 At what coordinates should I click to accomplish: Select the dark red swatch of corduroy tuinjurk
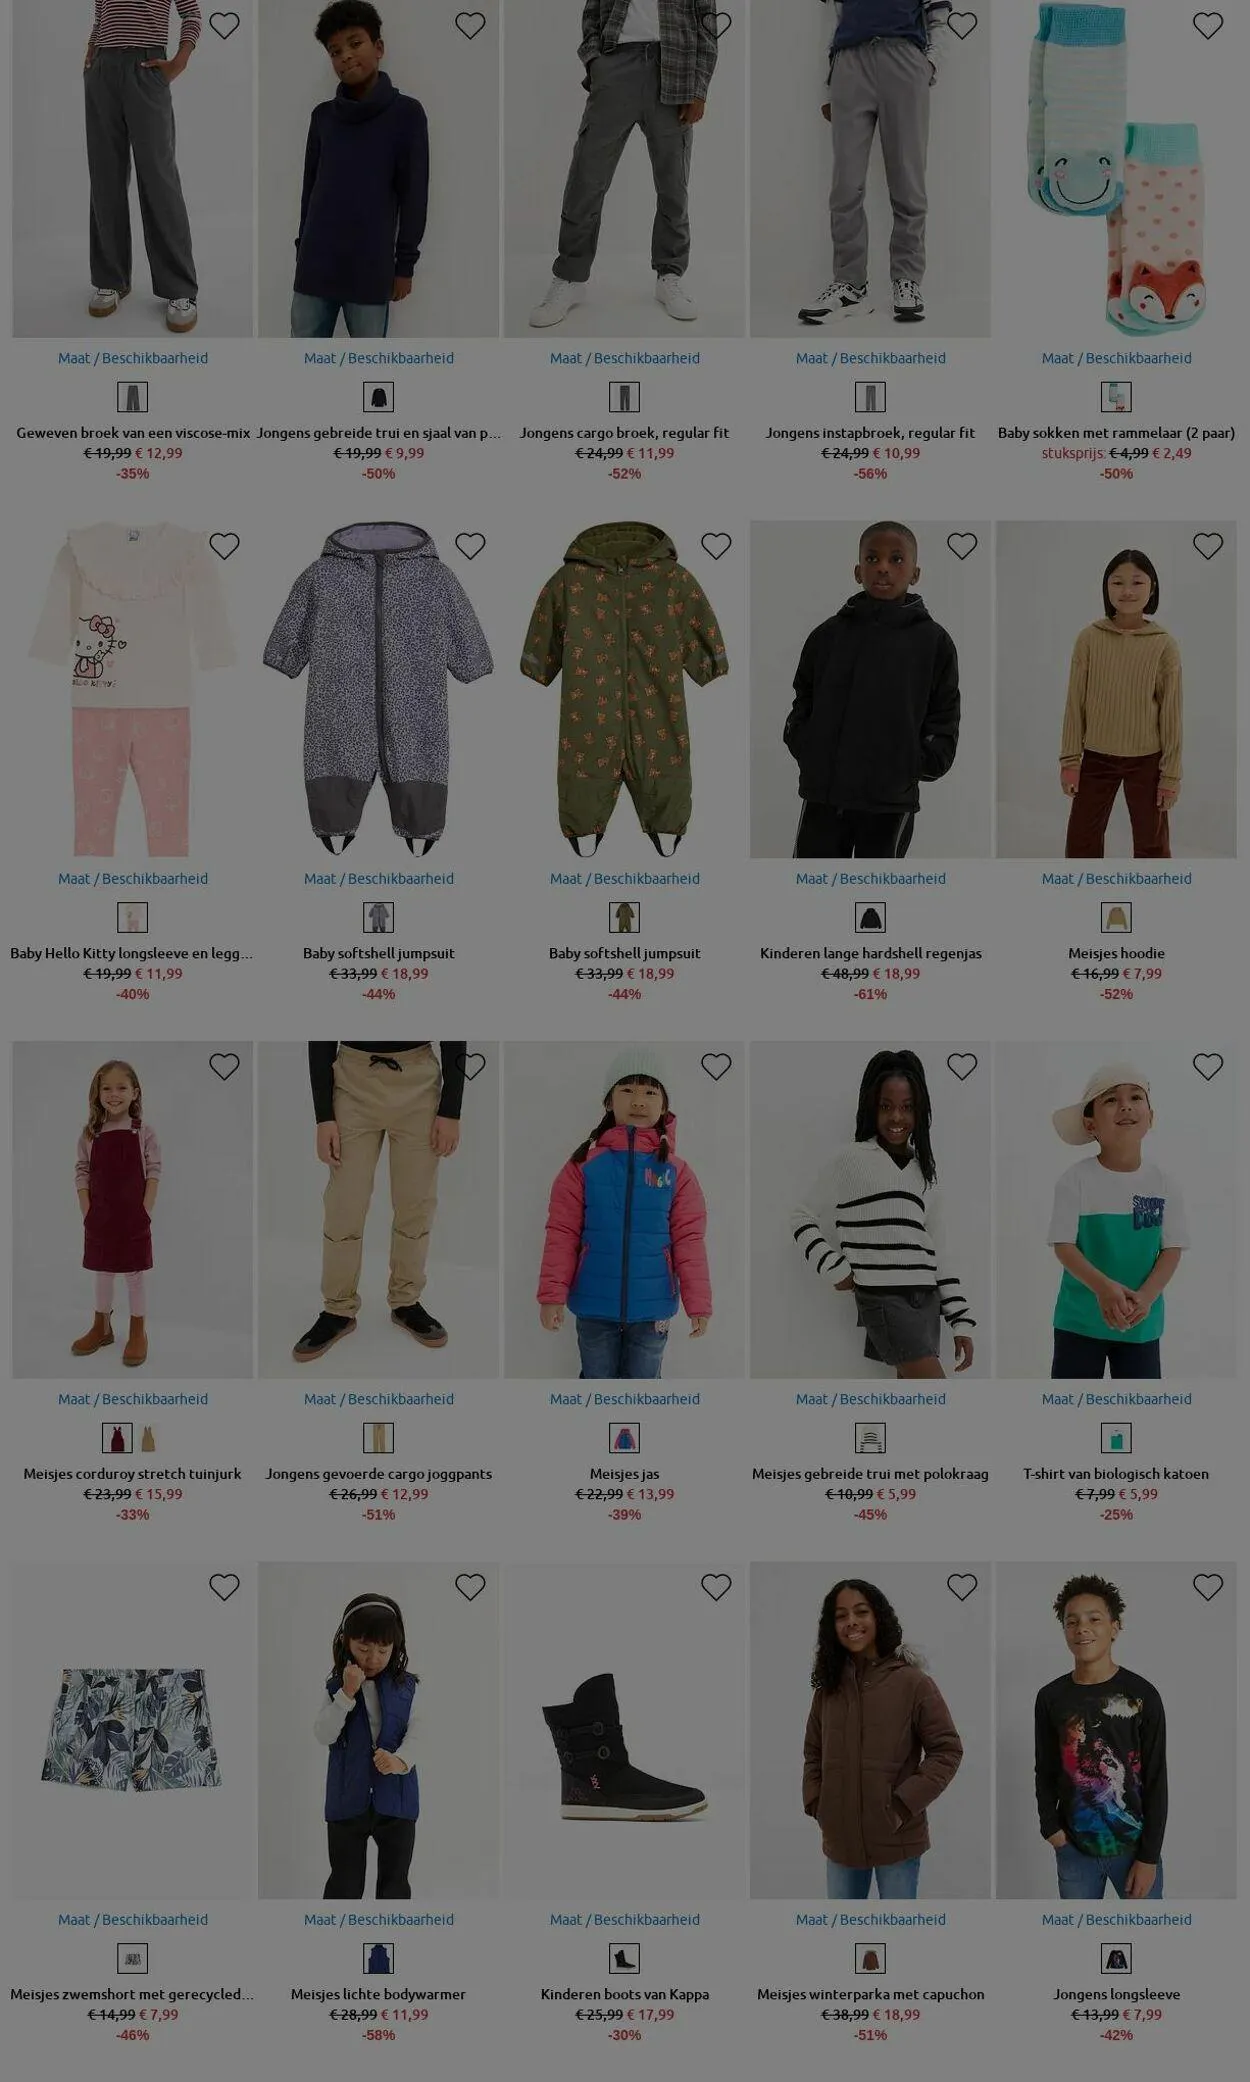tap(117, 1438)
